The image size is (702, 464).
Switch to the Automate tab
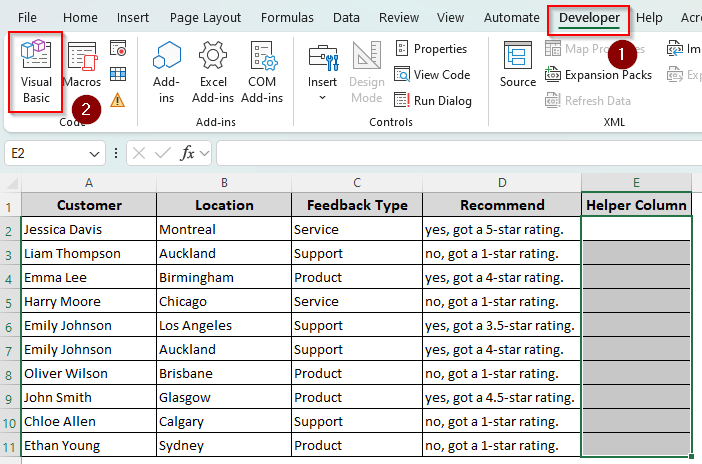511,17
